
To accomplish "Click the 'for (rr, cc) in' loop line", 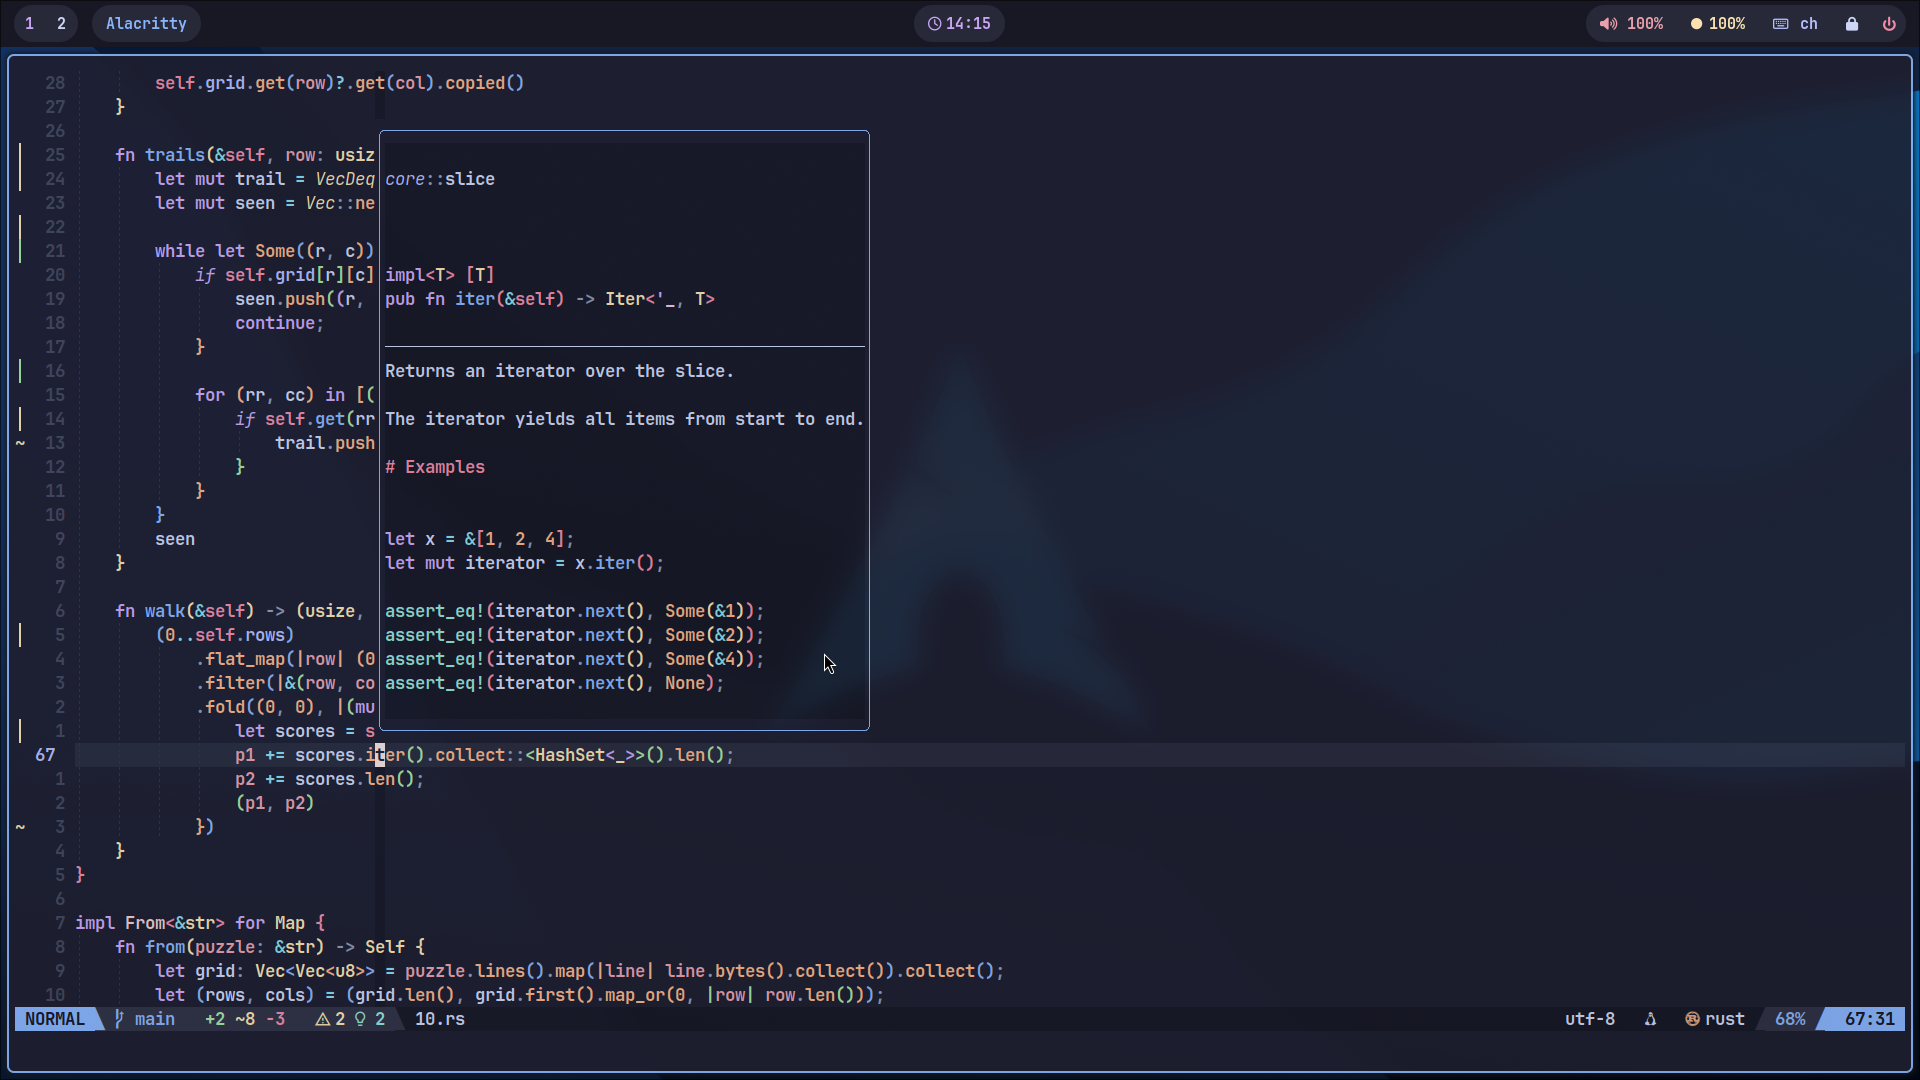I will pos(285,395).
